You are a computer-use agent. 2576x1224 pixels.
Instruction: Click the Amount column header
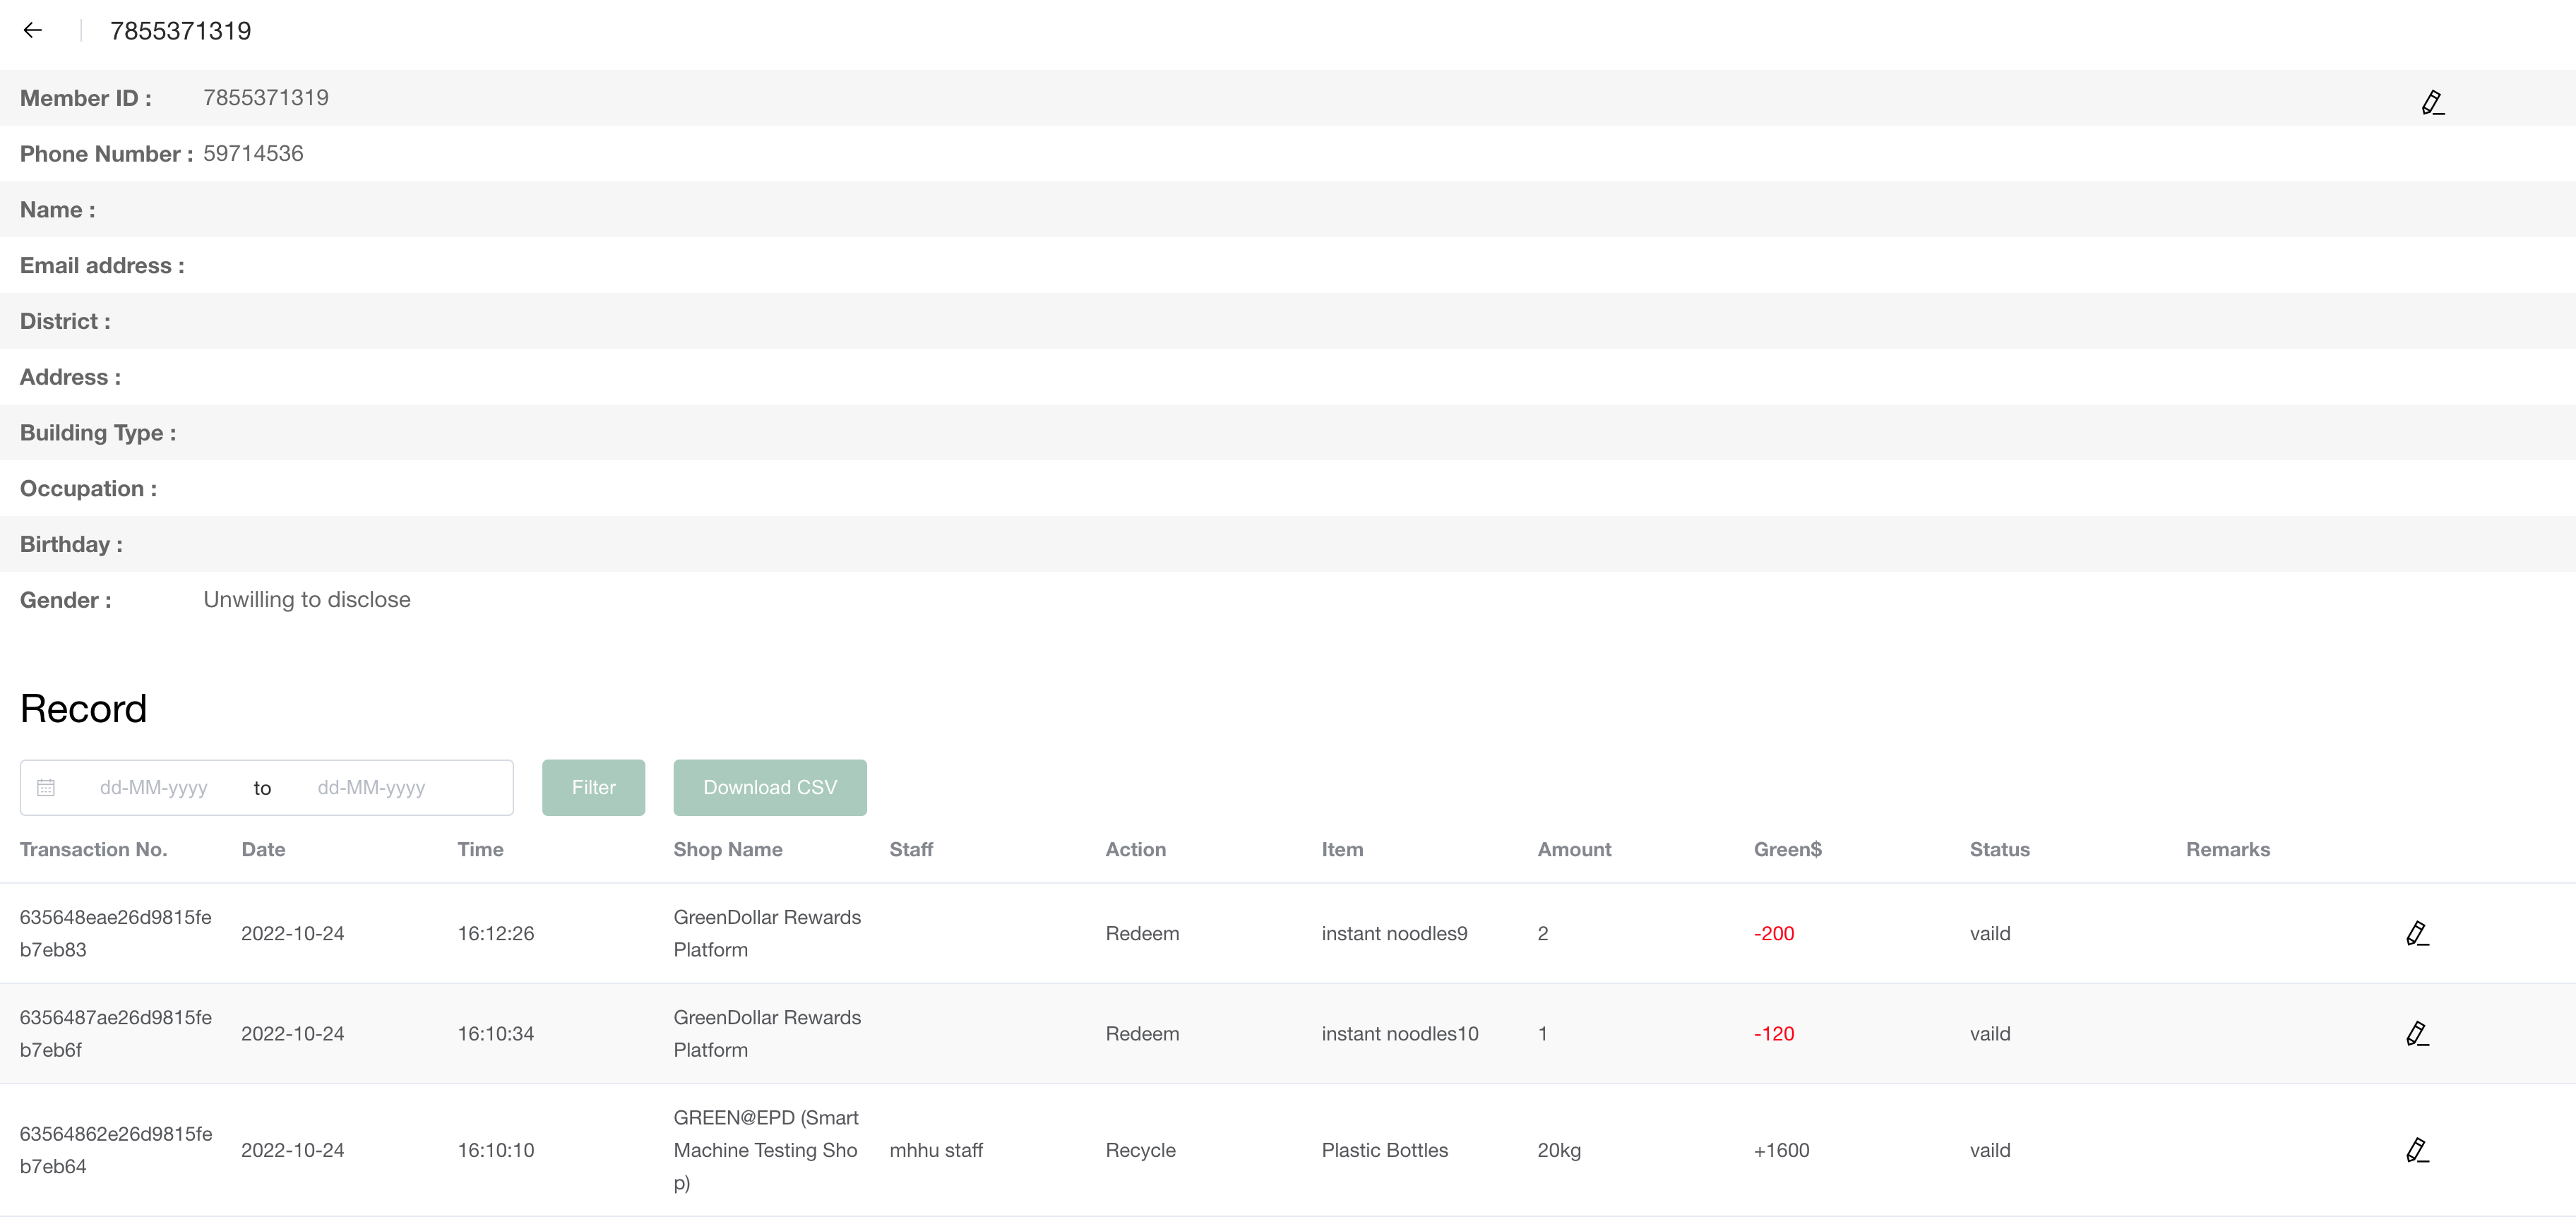1574,849
